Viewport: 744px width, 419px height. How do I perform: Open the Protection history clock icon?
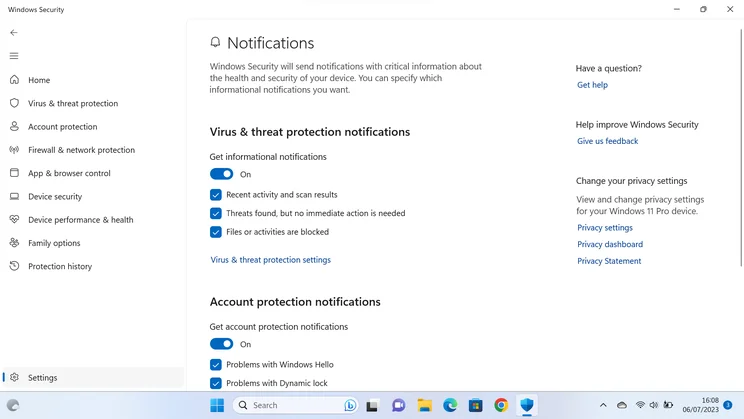pos(14,266)
